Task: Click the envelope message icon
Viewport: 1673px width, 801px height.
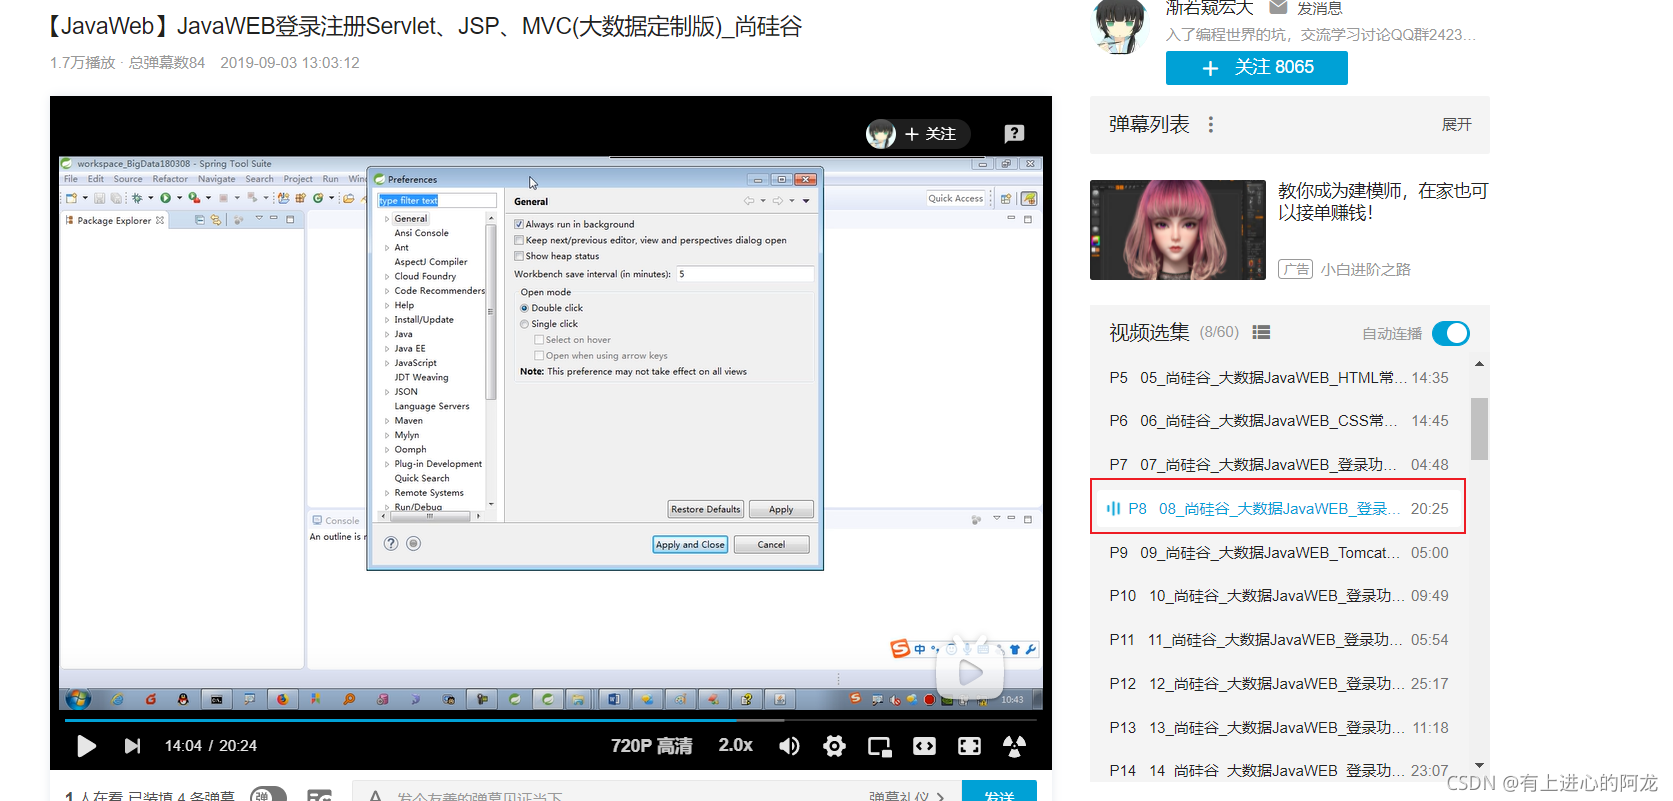Action: pyautogui.click(x=1278, y=8)
